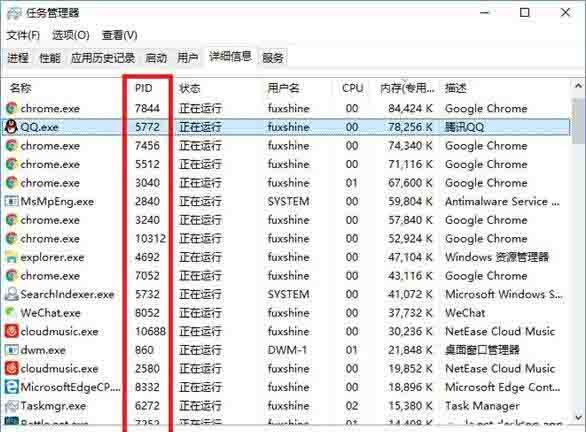Open the 选项(O) menu
The image size is (586, 432).
click(x=71, y=36)
